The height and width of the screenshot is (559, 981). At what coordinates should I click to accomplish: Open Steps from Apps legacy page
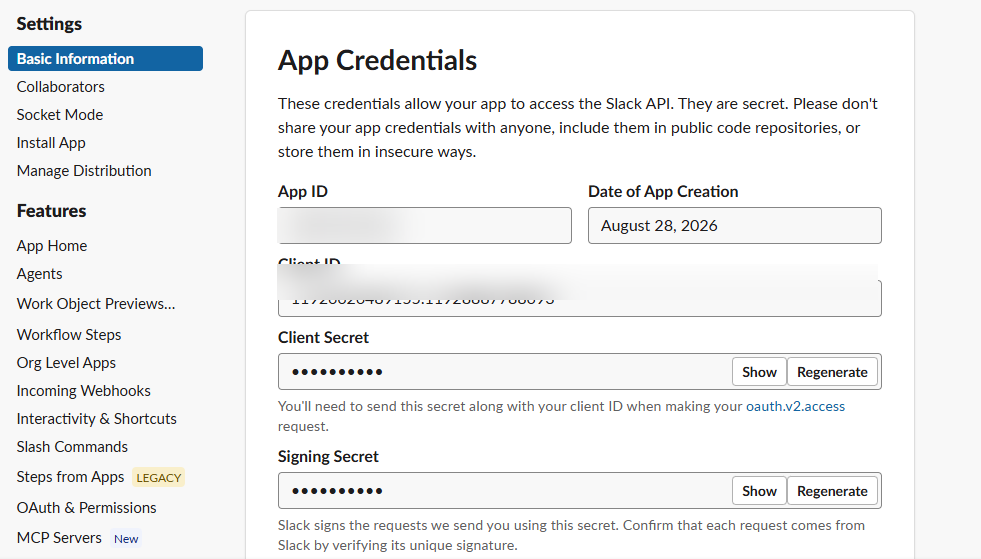[71, 477]
